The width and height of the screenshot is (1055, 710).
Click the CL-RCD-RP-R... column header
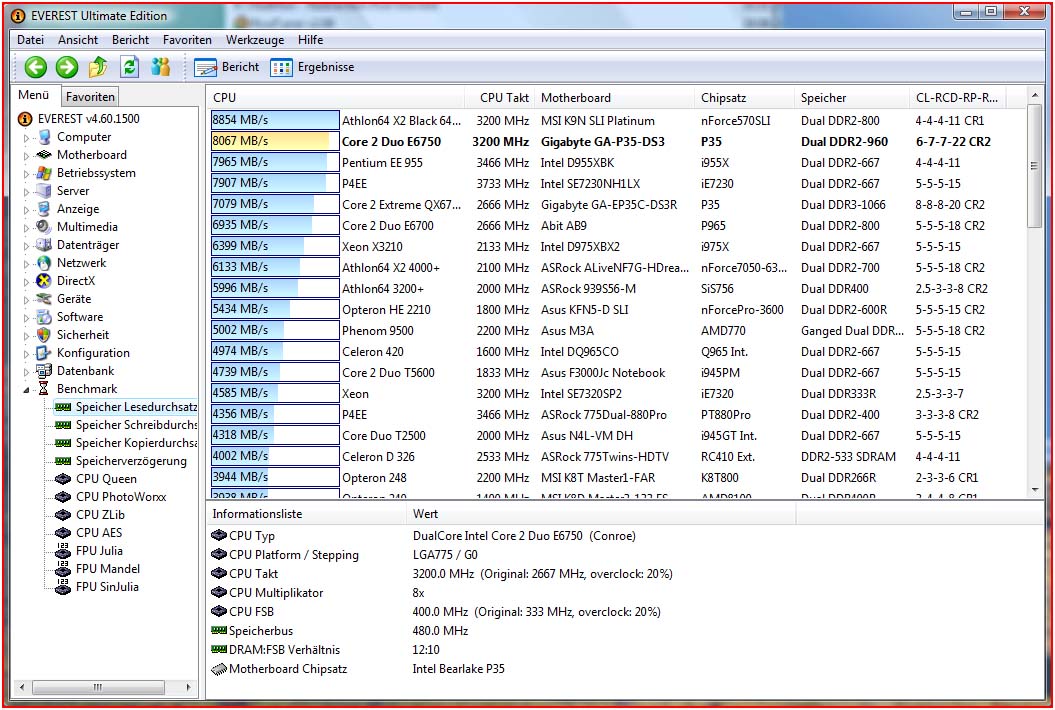pos(959,98)
